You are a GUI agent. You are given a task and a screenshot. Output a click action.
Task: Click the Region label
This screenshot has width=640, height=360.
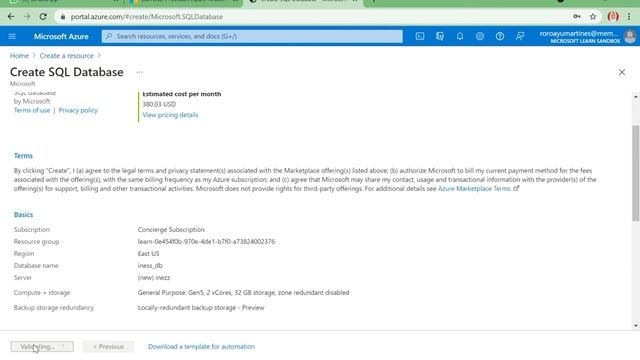pos(24,253)
